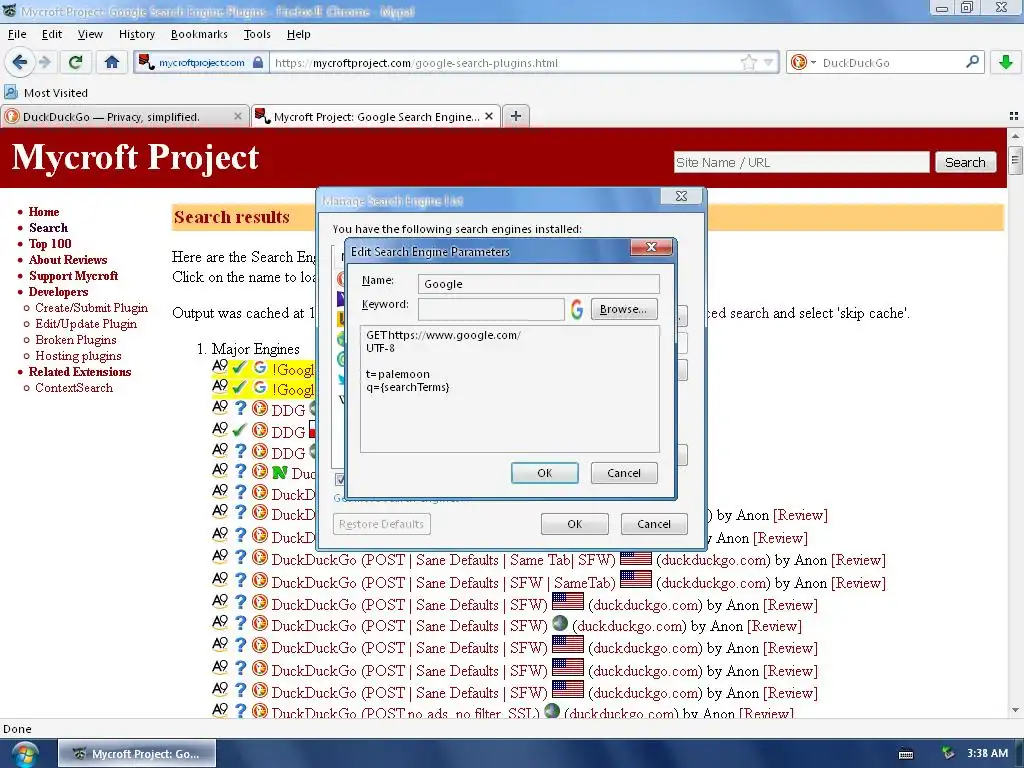
Task: Click the Browse... button
Action: coord(624,309)
